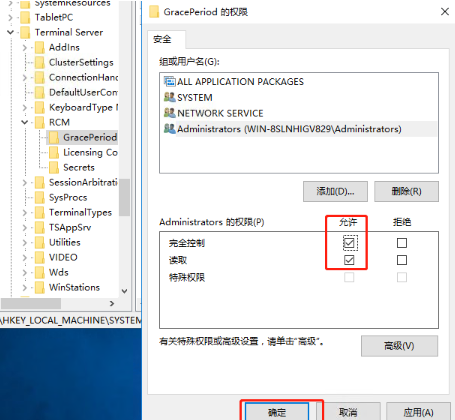Screen dimensions: 455x420
Task: Expand the SessionArbitration tree node
Action: point(25,182)
